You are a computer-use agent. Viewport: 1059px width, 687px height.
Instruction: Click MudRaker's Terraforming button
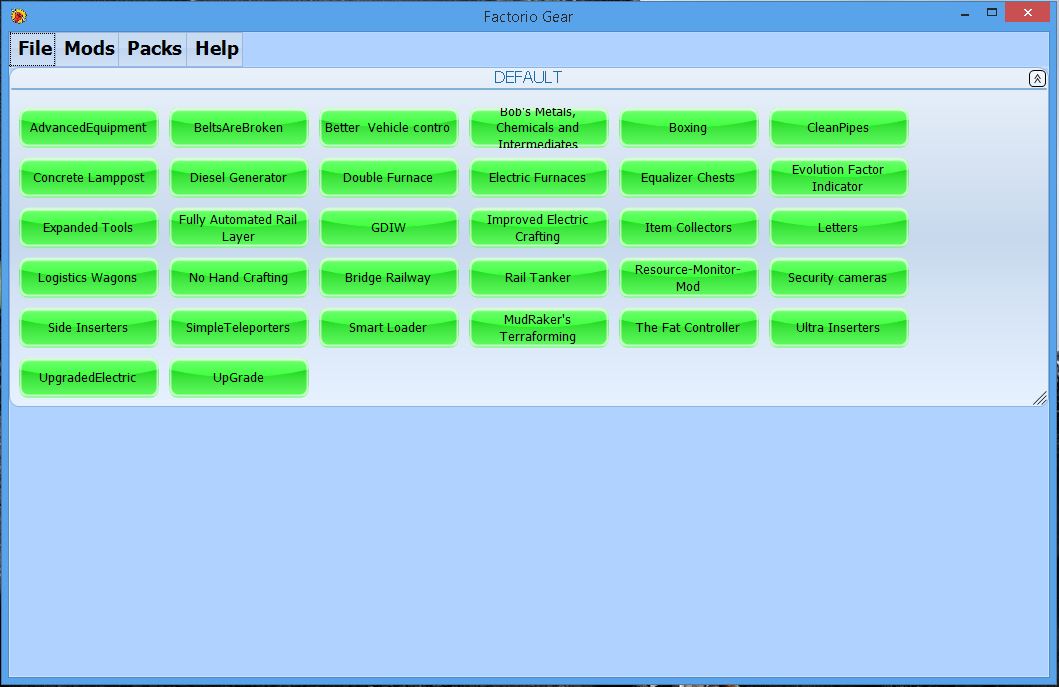point(538,328)
